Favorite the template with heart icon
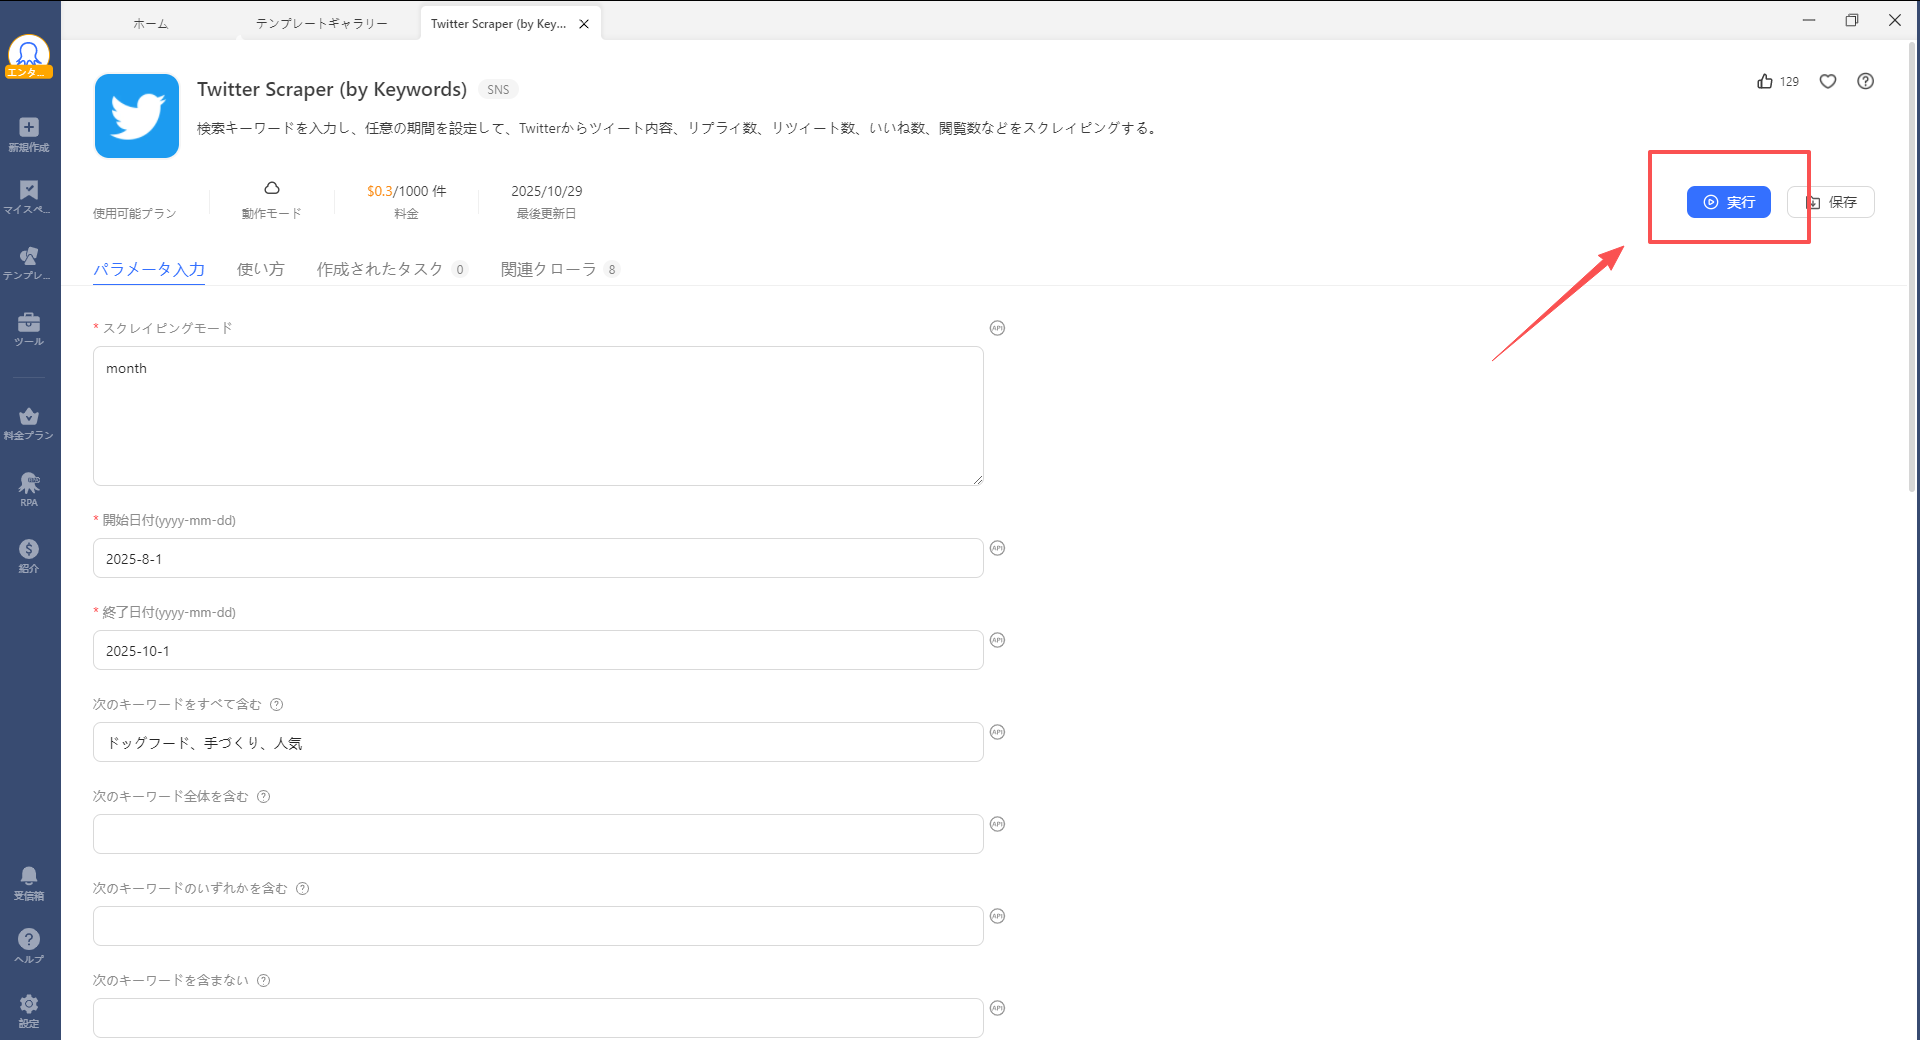 [1828, 82]
